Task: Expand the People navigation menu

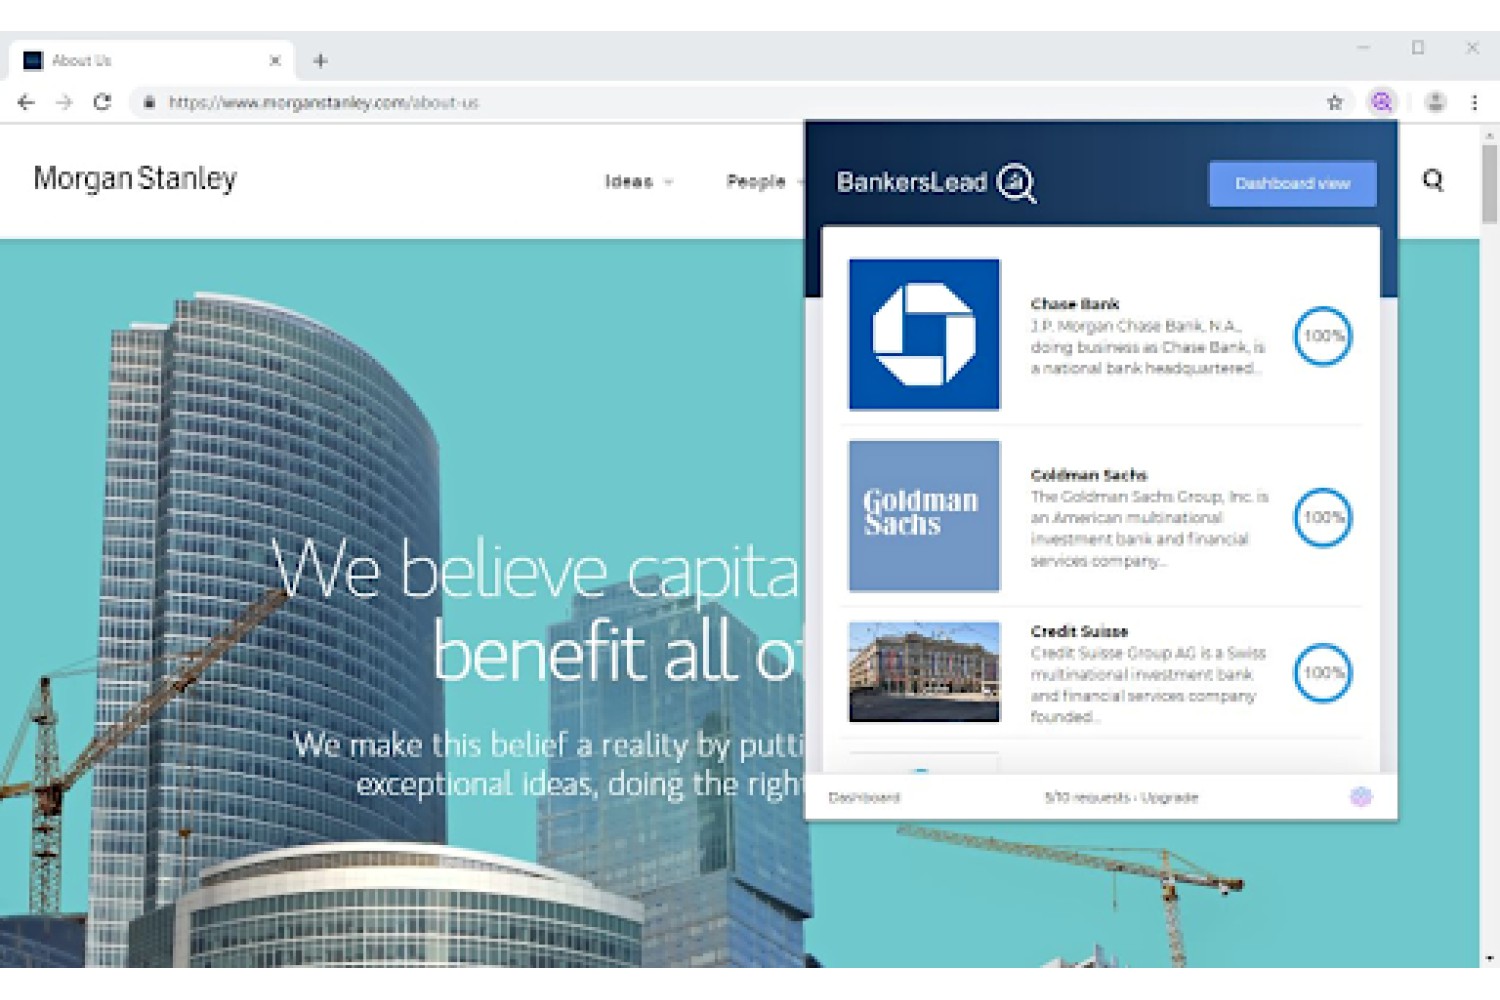Action: 765,181
